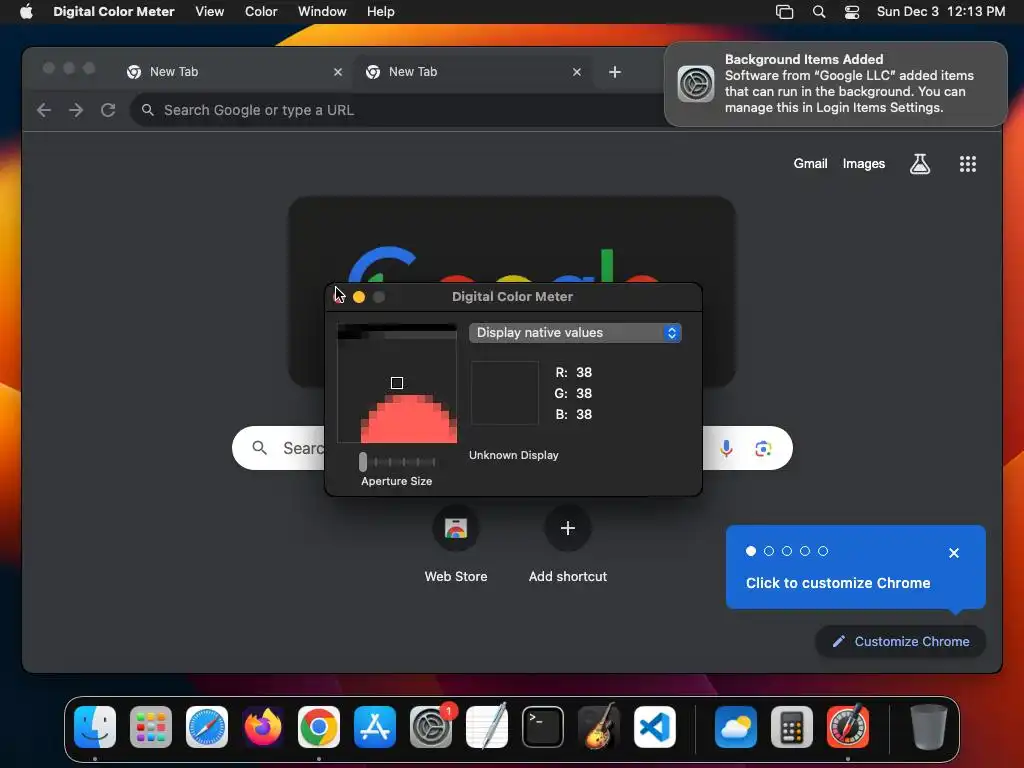Open Spotlight search in menu bar
The width and height of the screenshot is (1024, 768).
click(819, 12)
